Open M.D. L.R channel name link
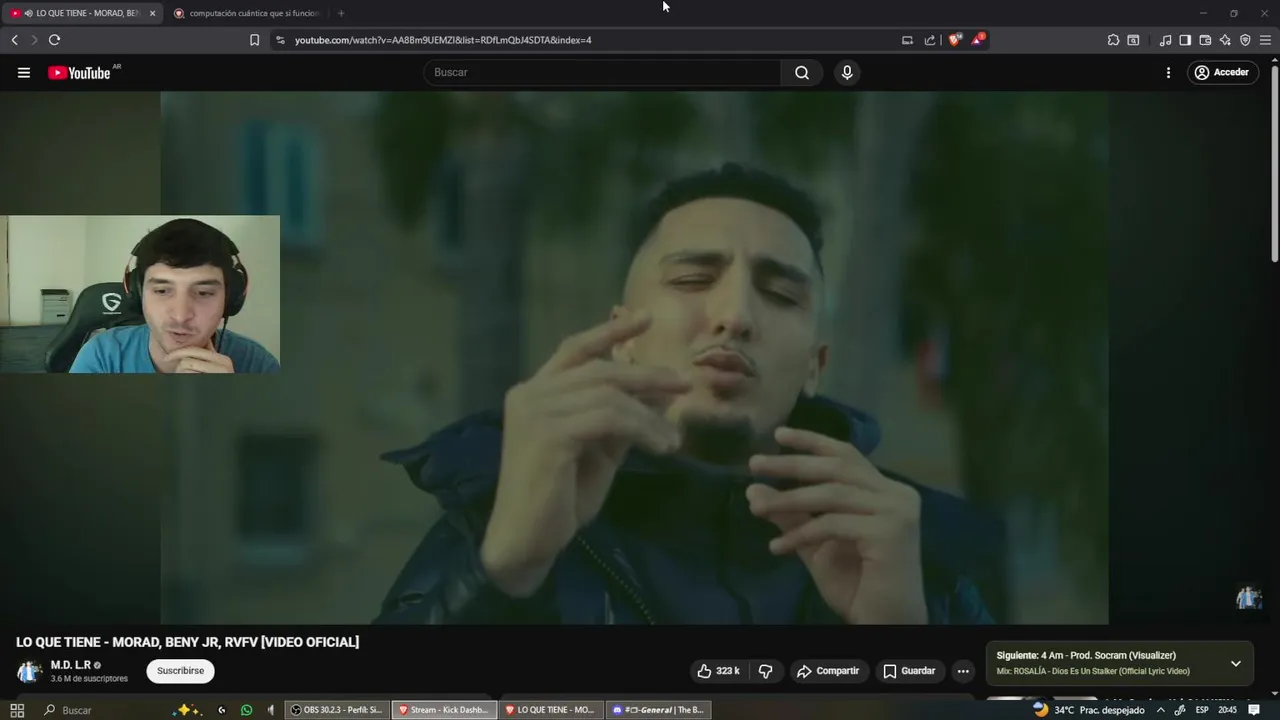 coord(70,665)
